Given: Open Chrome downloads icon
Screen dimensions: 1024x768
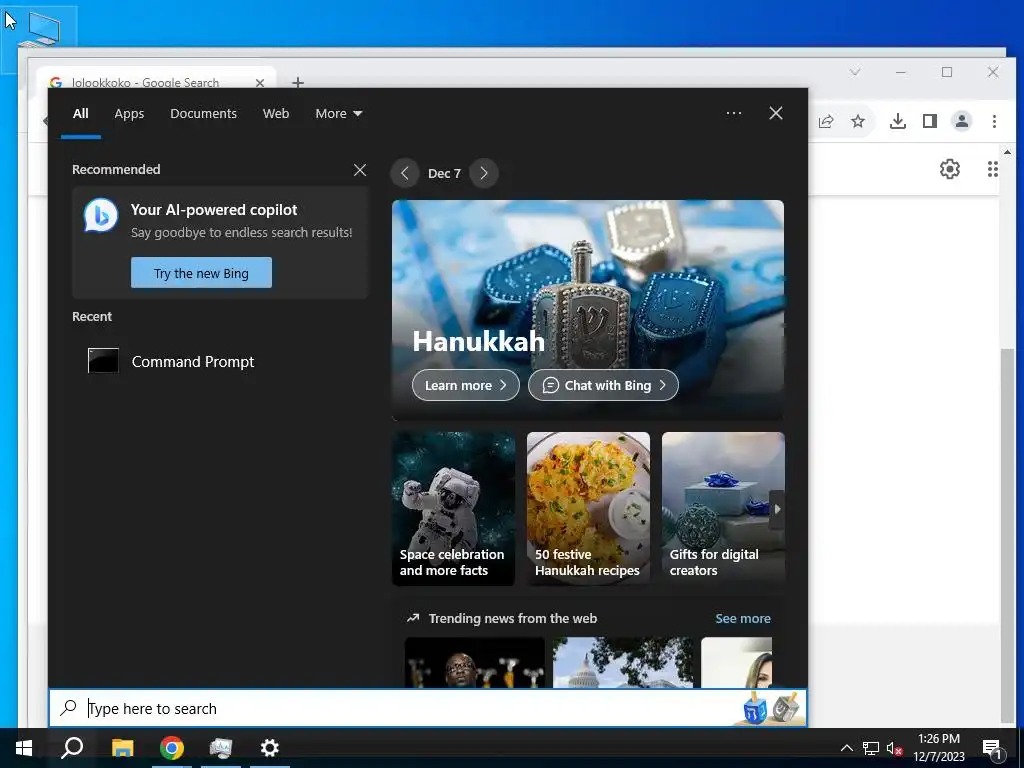Looking at the screenshot, I should click(898, 121).
